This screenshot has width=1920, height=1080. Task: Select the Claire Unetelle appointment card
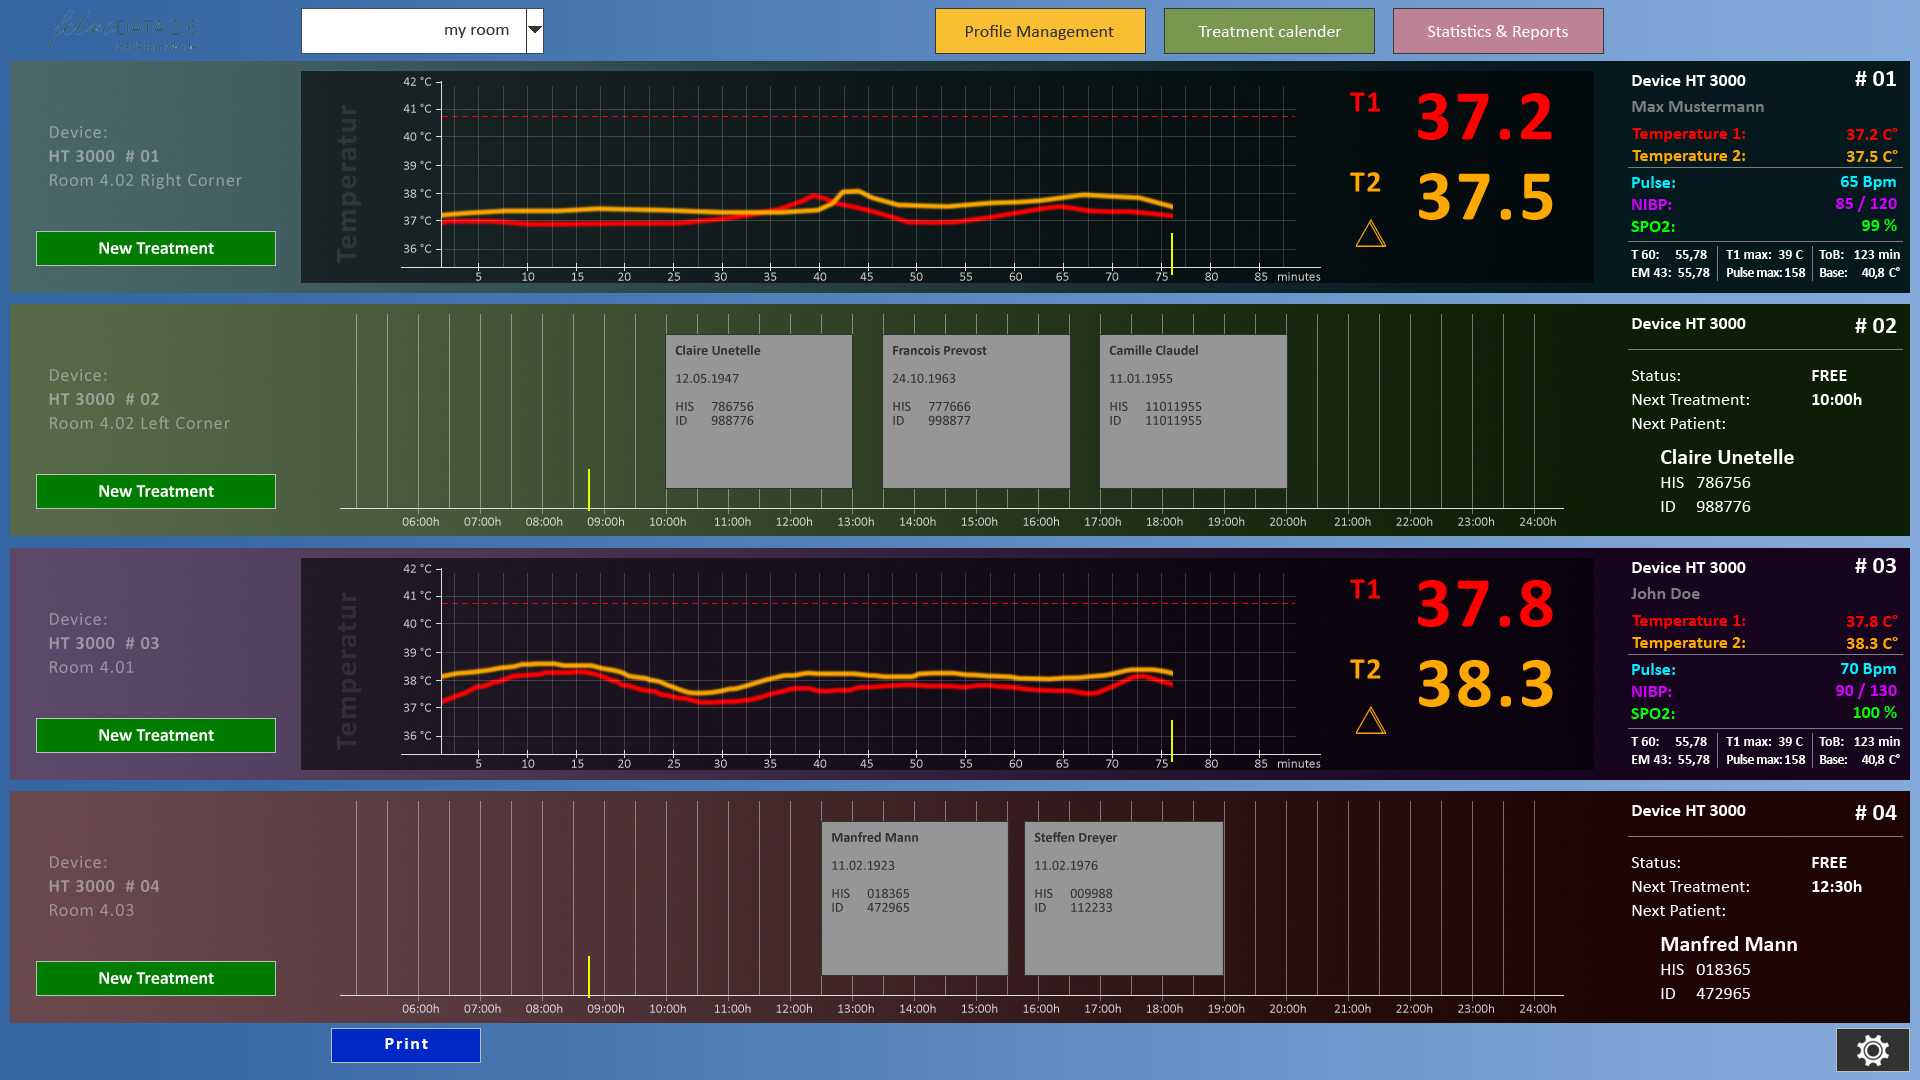(758, 410)
